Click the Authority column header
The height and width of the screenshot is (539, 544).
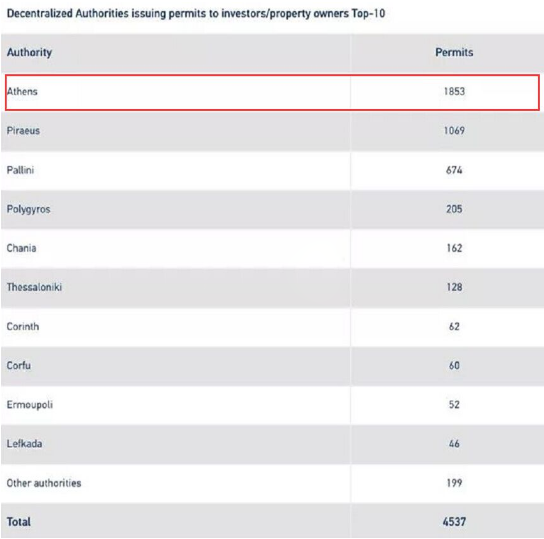coord(29,52)
